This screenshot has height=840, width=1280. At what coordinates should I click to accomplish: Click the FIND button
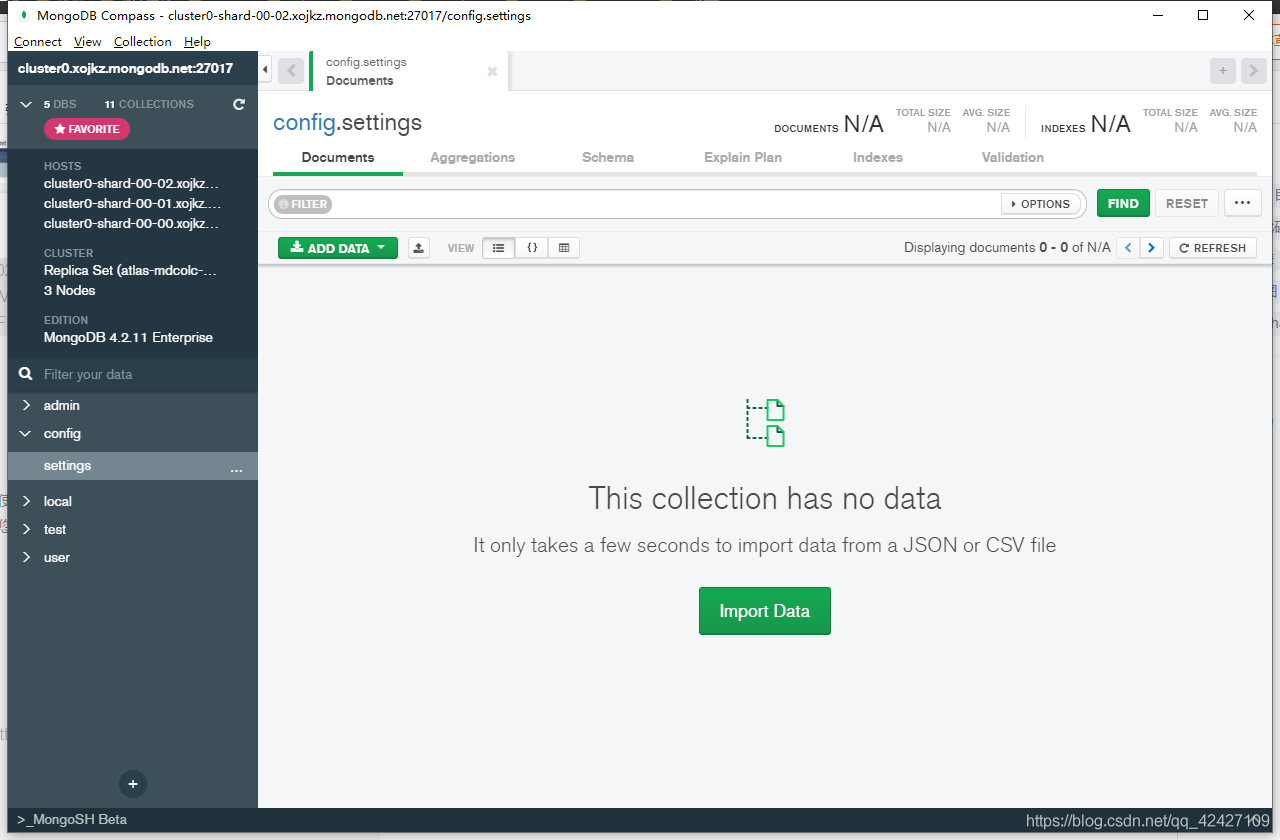tap(1123, 203)
